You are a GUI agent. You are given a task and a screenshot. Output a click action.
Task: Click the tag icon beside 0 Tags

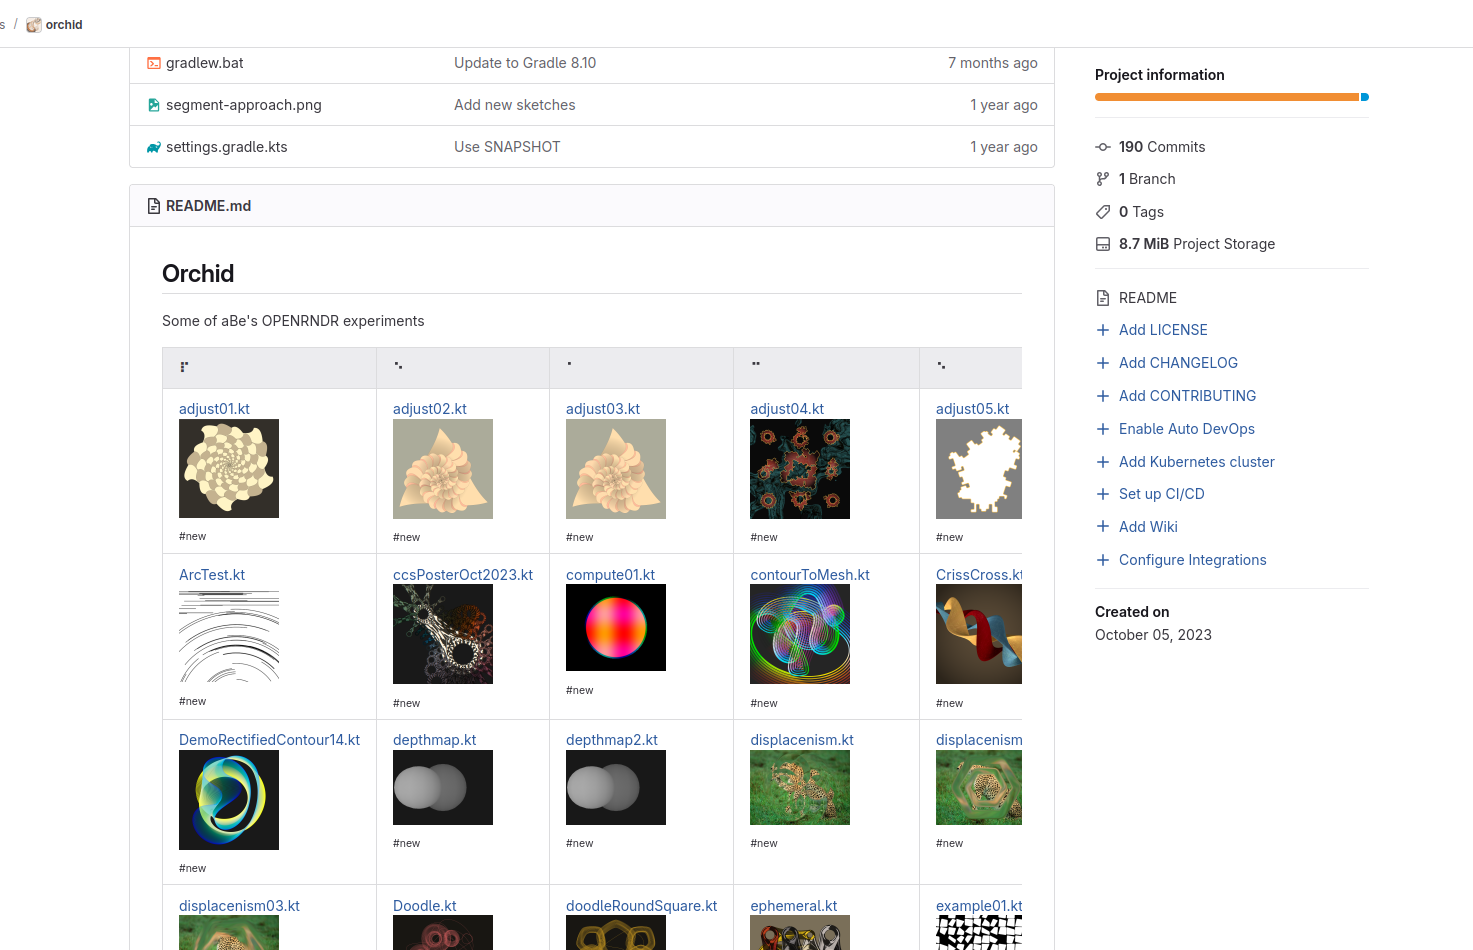[x=1103, y=212]
